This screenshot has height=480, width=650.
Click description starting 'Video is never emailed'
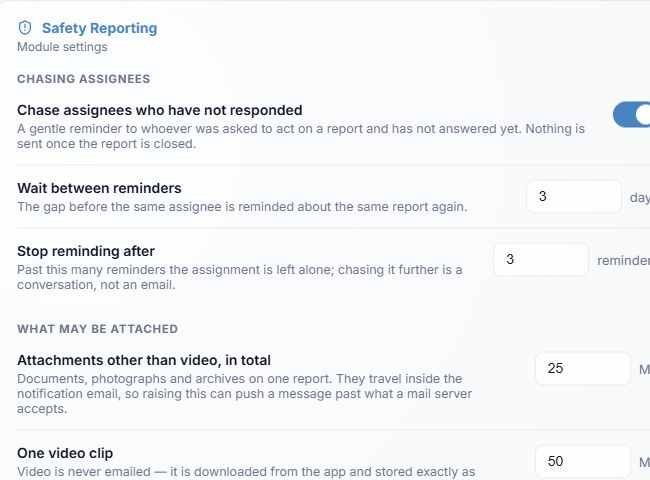[246, 472]
